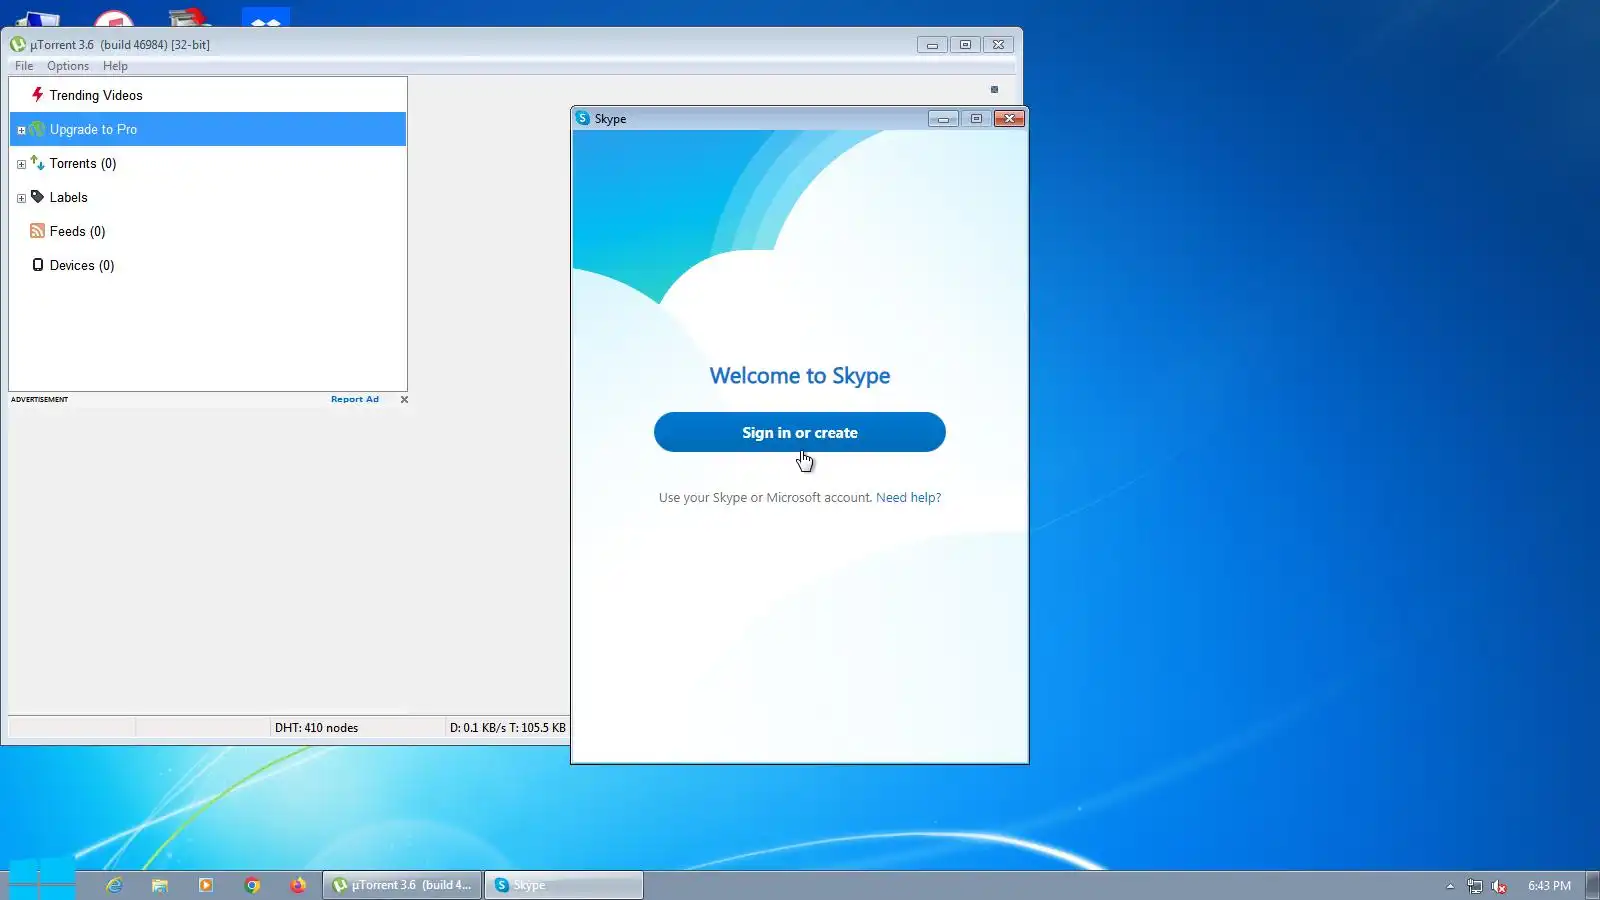This screenshot has height=900, width=1600.
Task: Open the uTorrent File menu
Action: point(24,66)
